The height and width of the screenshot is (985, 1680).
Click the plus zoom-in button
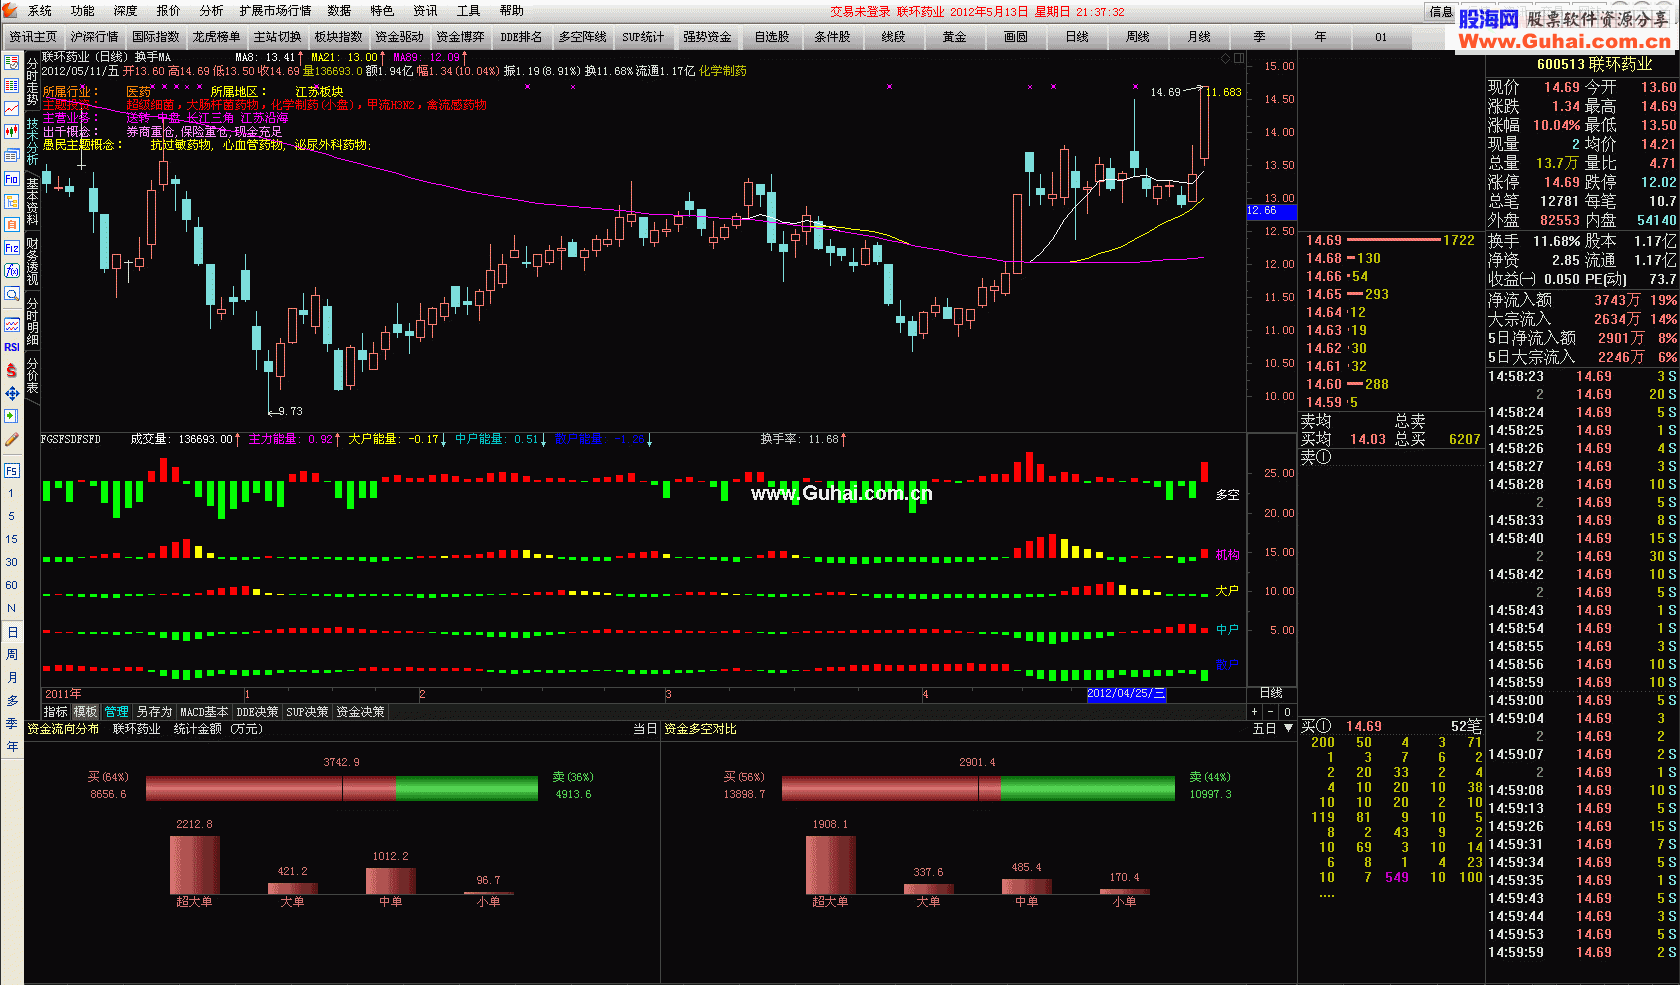pos(1255,712)
